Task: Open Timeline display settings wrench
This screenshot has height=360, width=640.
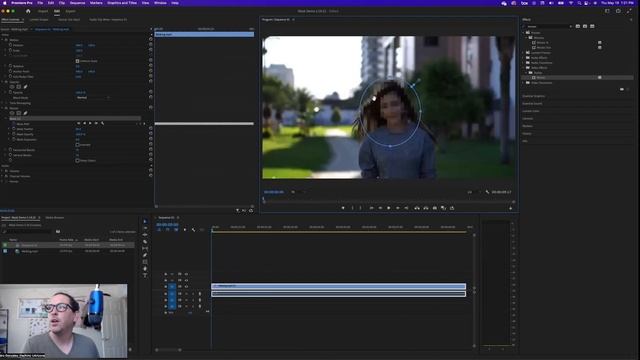Action: click(x=193, y=230)
